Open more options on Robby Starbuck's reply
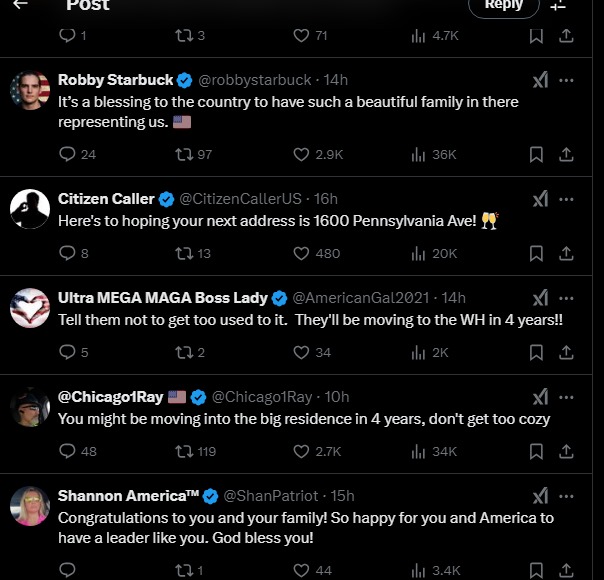Image resolution: width=604 pixels, height=580 pixels. pyautogui.click(x=566, y=80)
